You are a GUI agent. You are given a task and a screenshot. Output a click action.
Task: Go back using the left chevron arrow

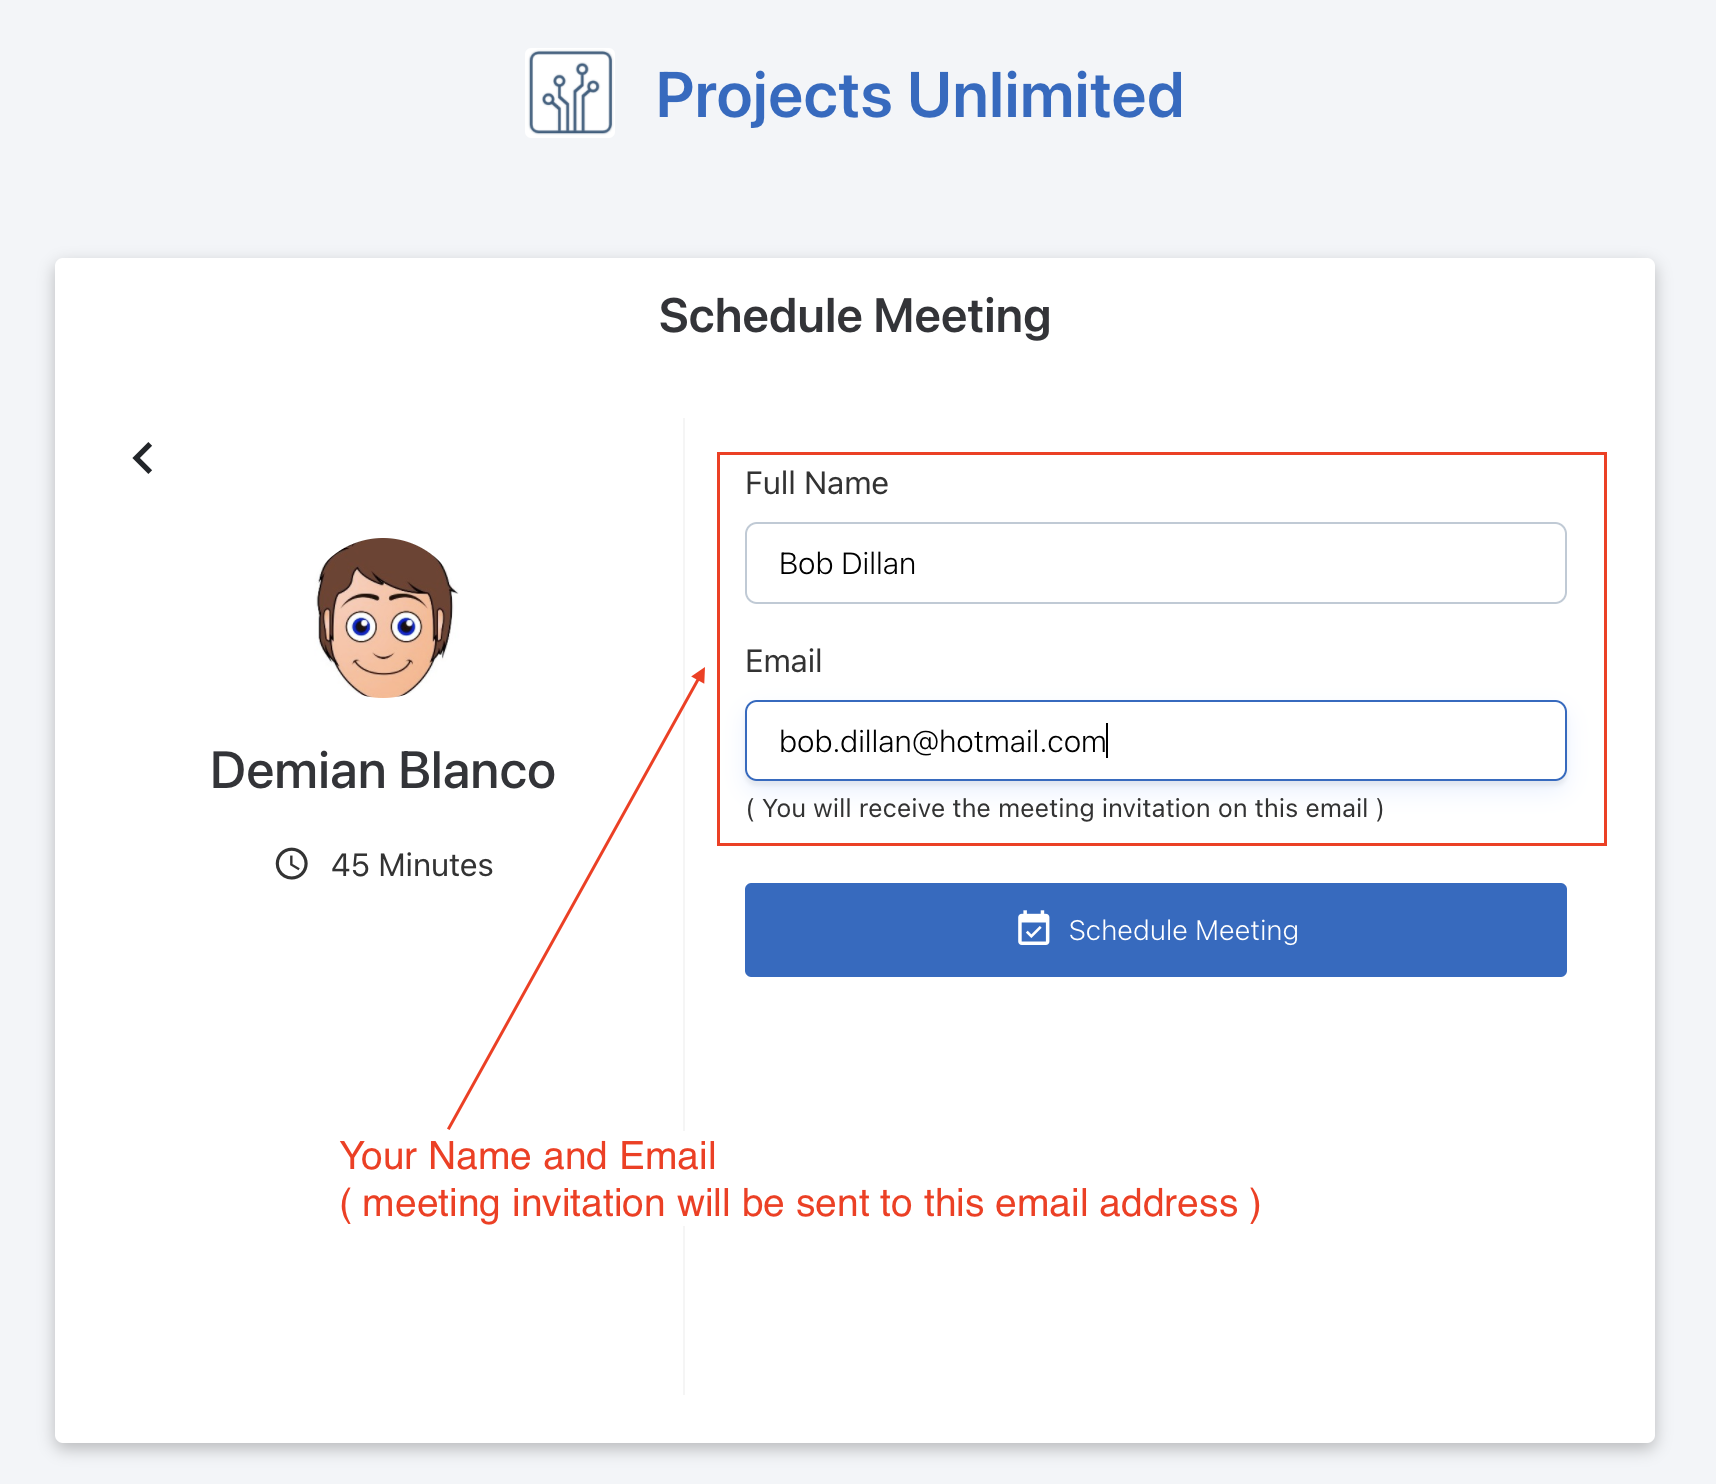143,458
